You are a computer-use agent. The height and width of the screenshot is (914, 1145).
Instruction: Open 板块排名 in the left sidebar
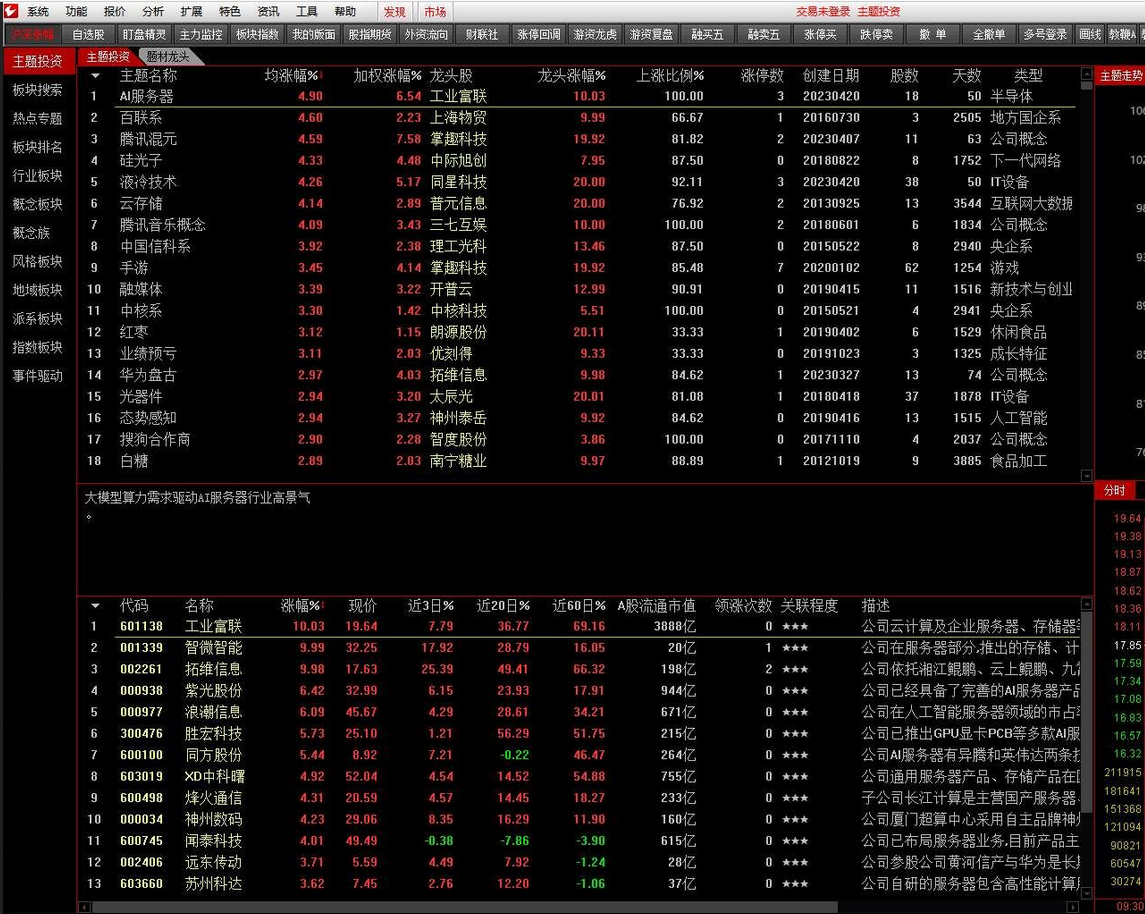pyautogui.click(x=38, y=147)
